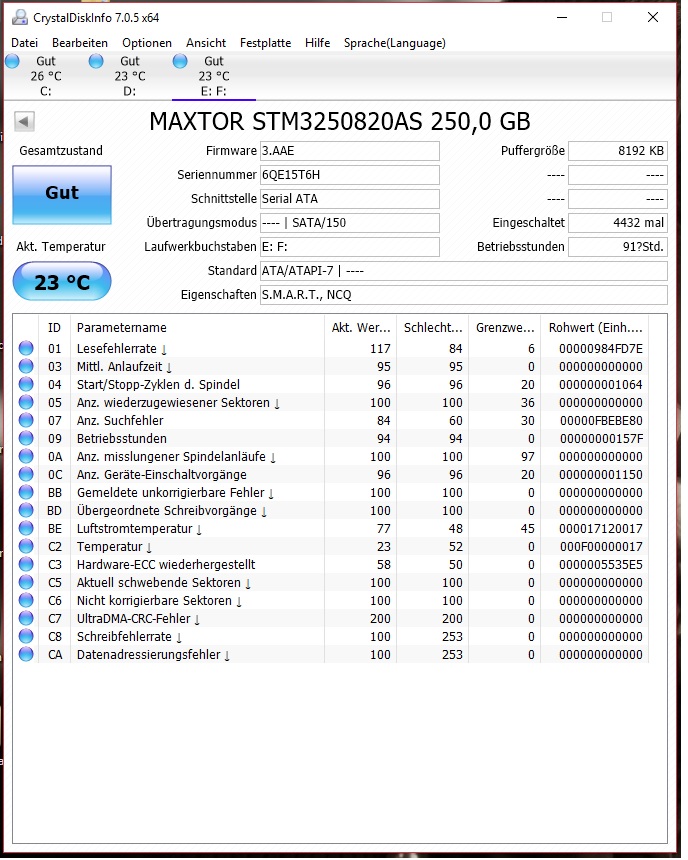The image size is (688, 860).
Task: Click status icon for Mittl. Anlaufzeit row
Action: click(26, 366)
